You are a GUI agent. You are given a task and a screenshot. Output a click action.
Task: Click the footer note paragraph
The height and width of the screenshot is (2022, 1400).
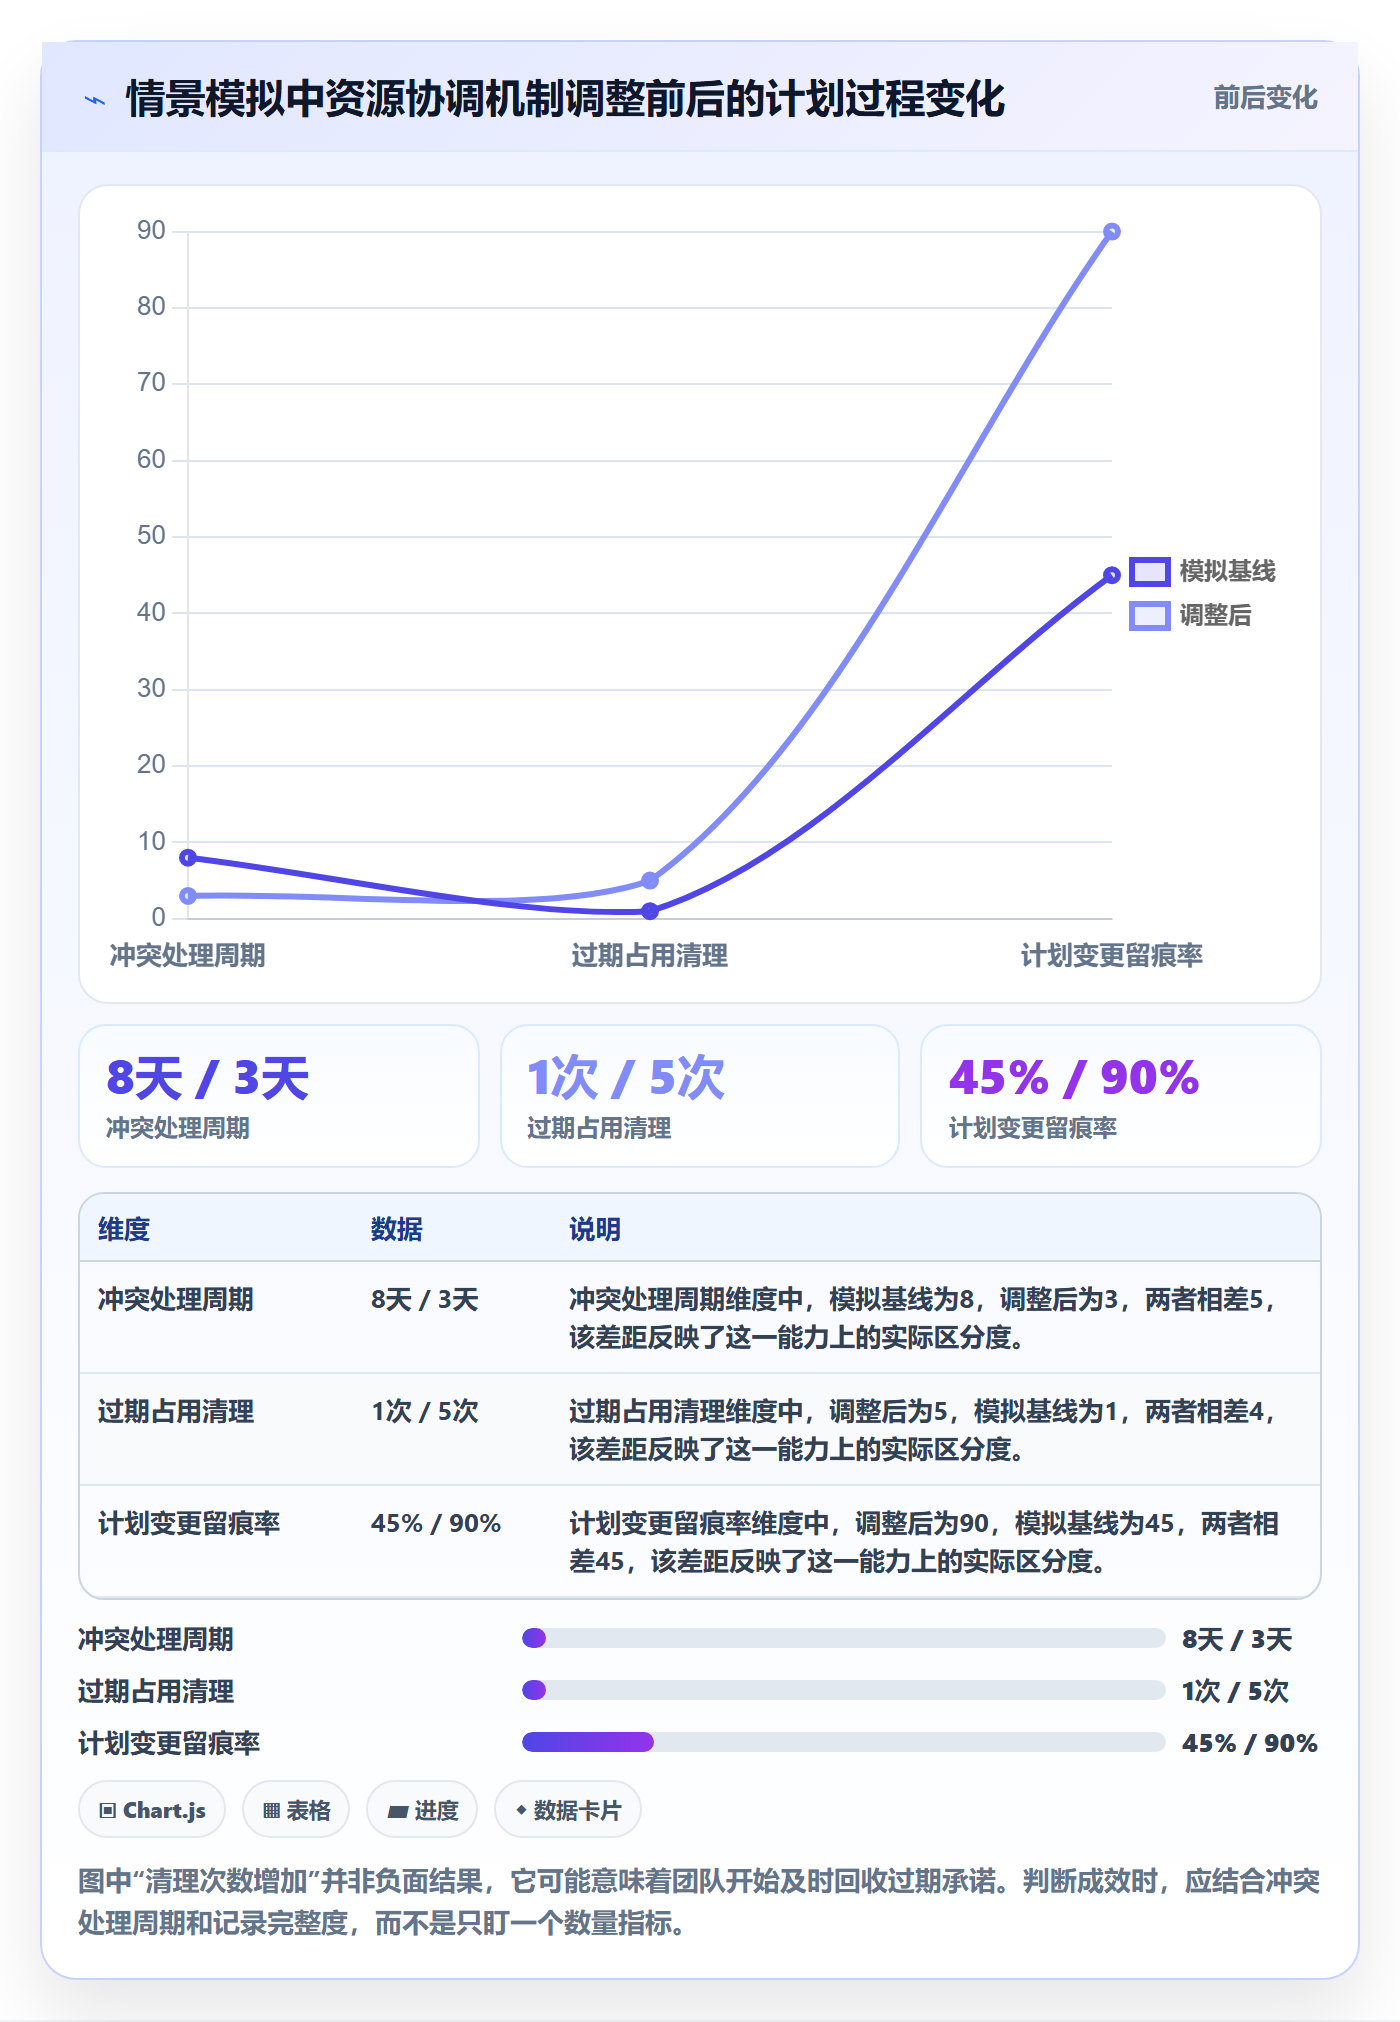(x=699, y=1902)
